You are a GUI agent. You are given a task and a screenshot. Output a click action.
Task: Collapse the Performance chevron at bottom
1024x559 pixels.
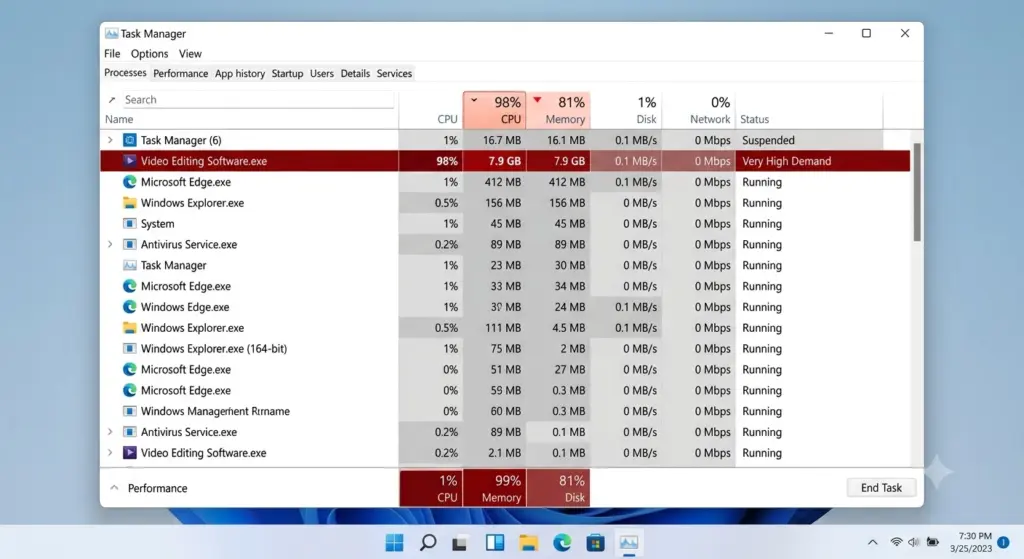[114, 488]
